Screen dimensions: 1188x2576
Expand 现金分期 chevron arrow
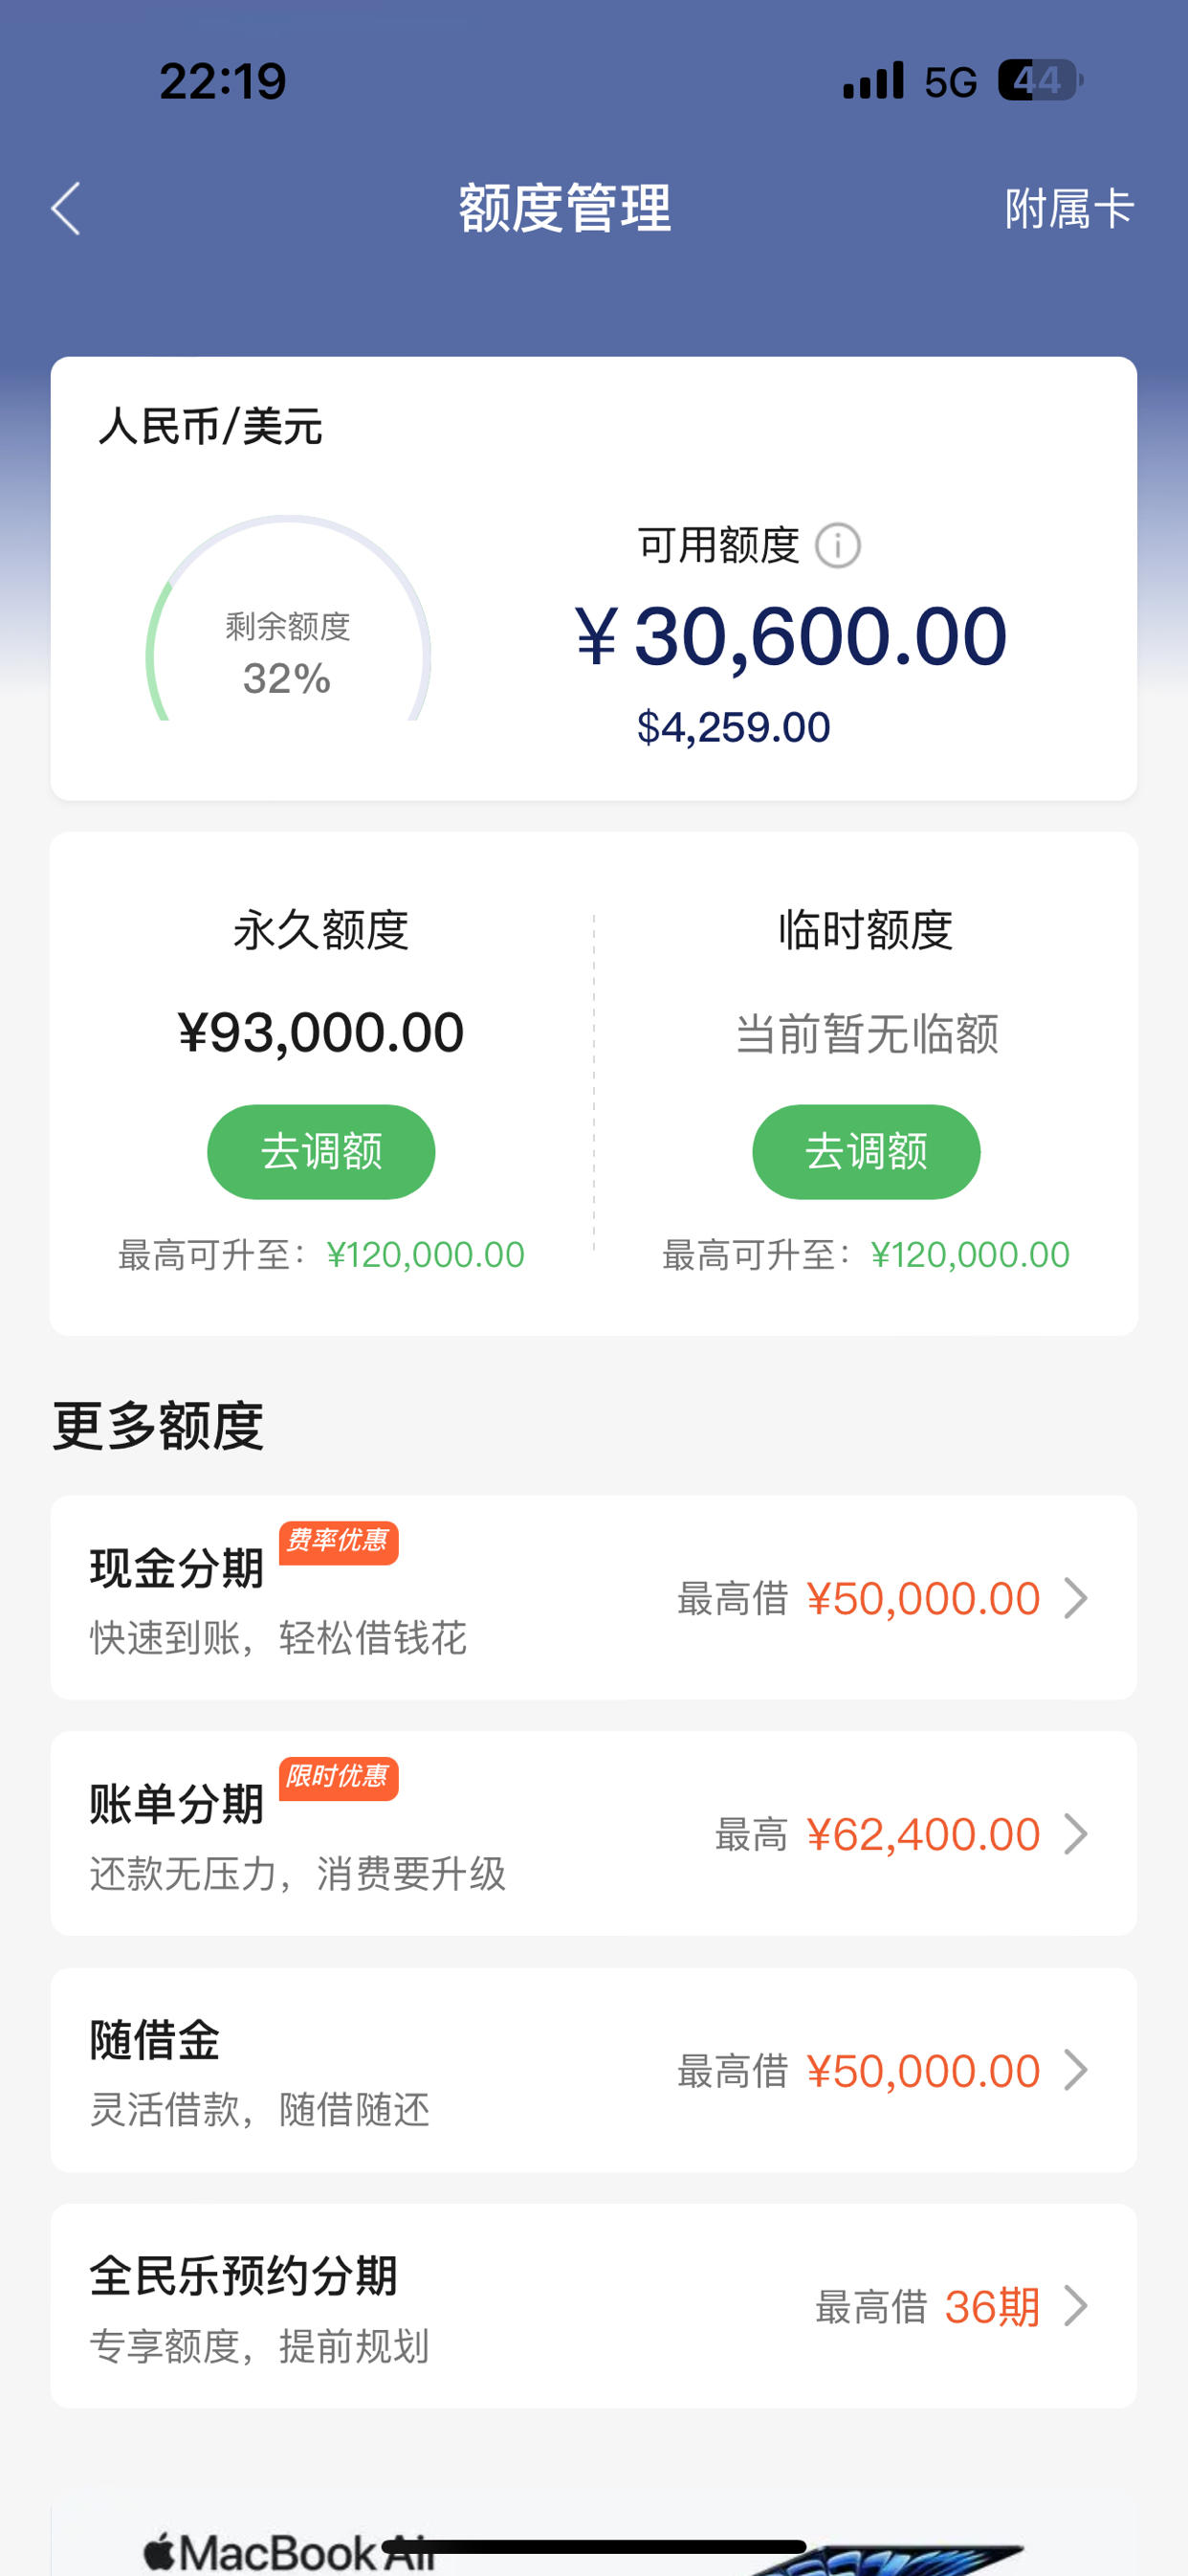[1076, 1598]
